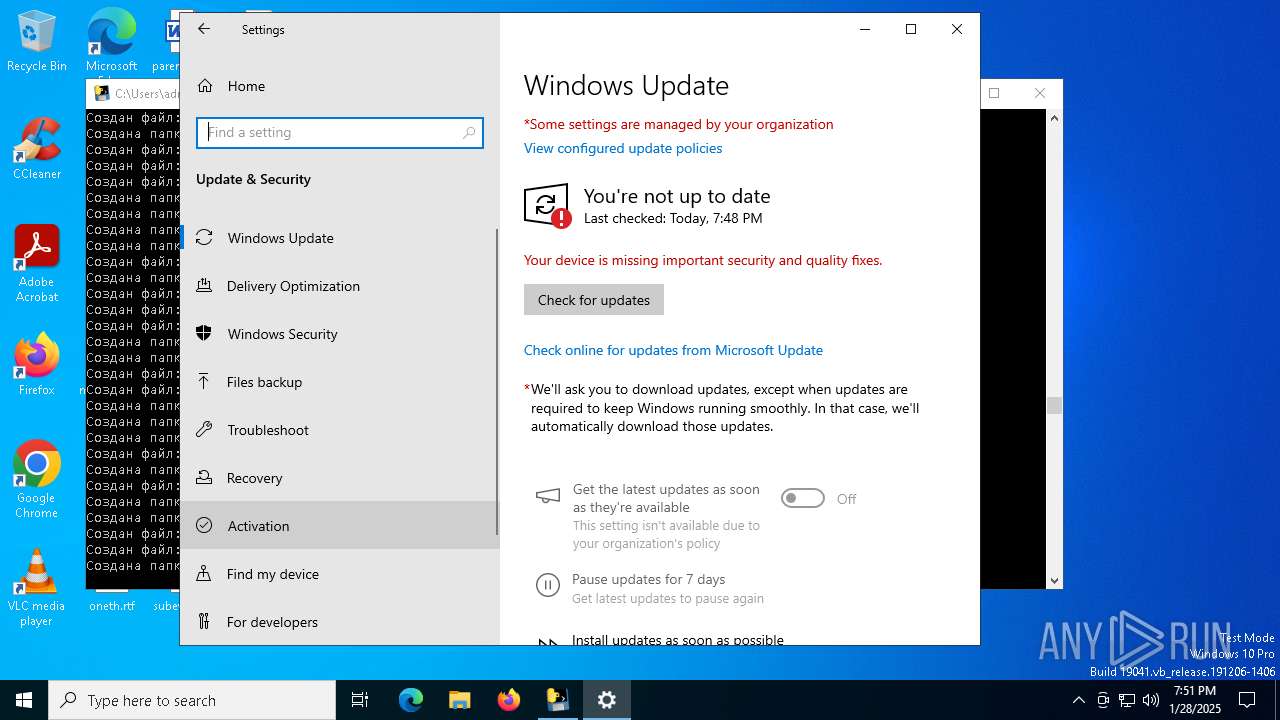Open the notification center icon
This screenshot has height=720, width=1280.
click(x=1247, y=700)
